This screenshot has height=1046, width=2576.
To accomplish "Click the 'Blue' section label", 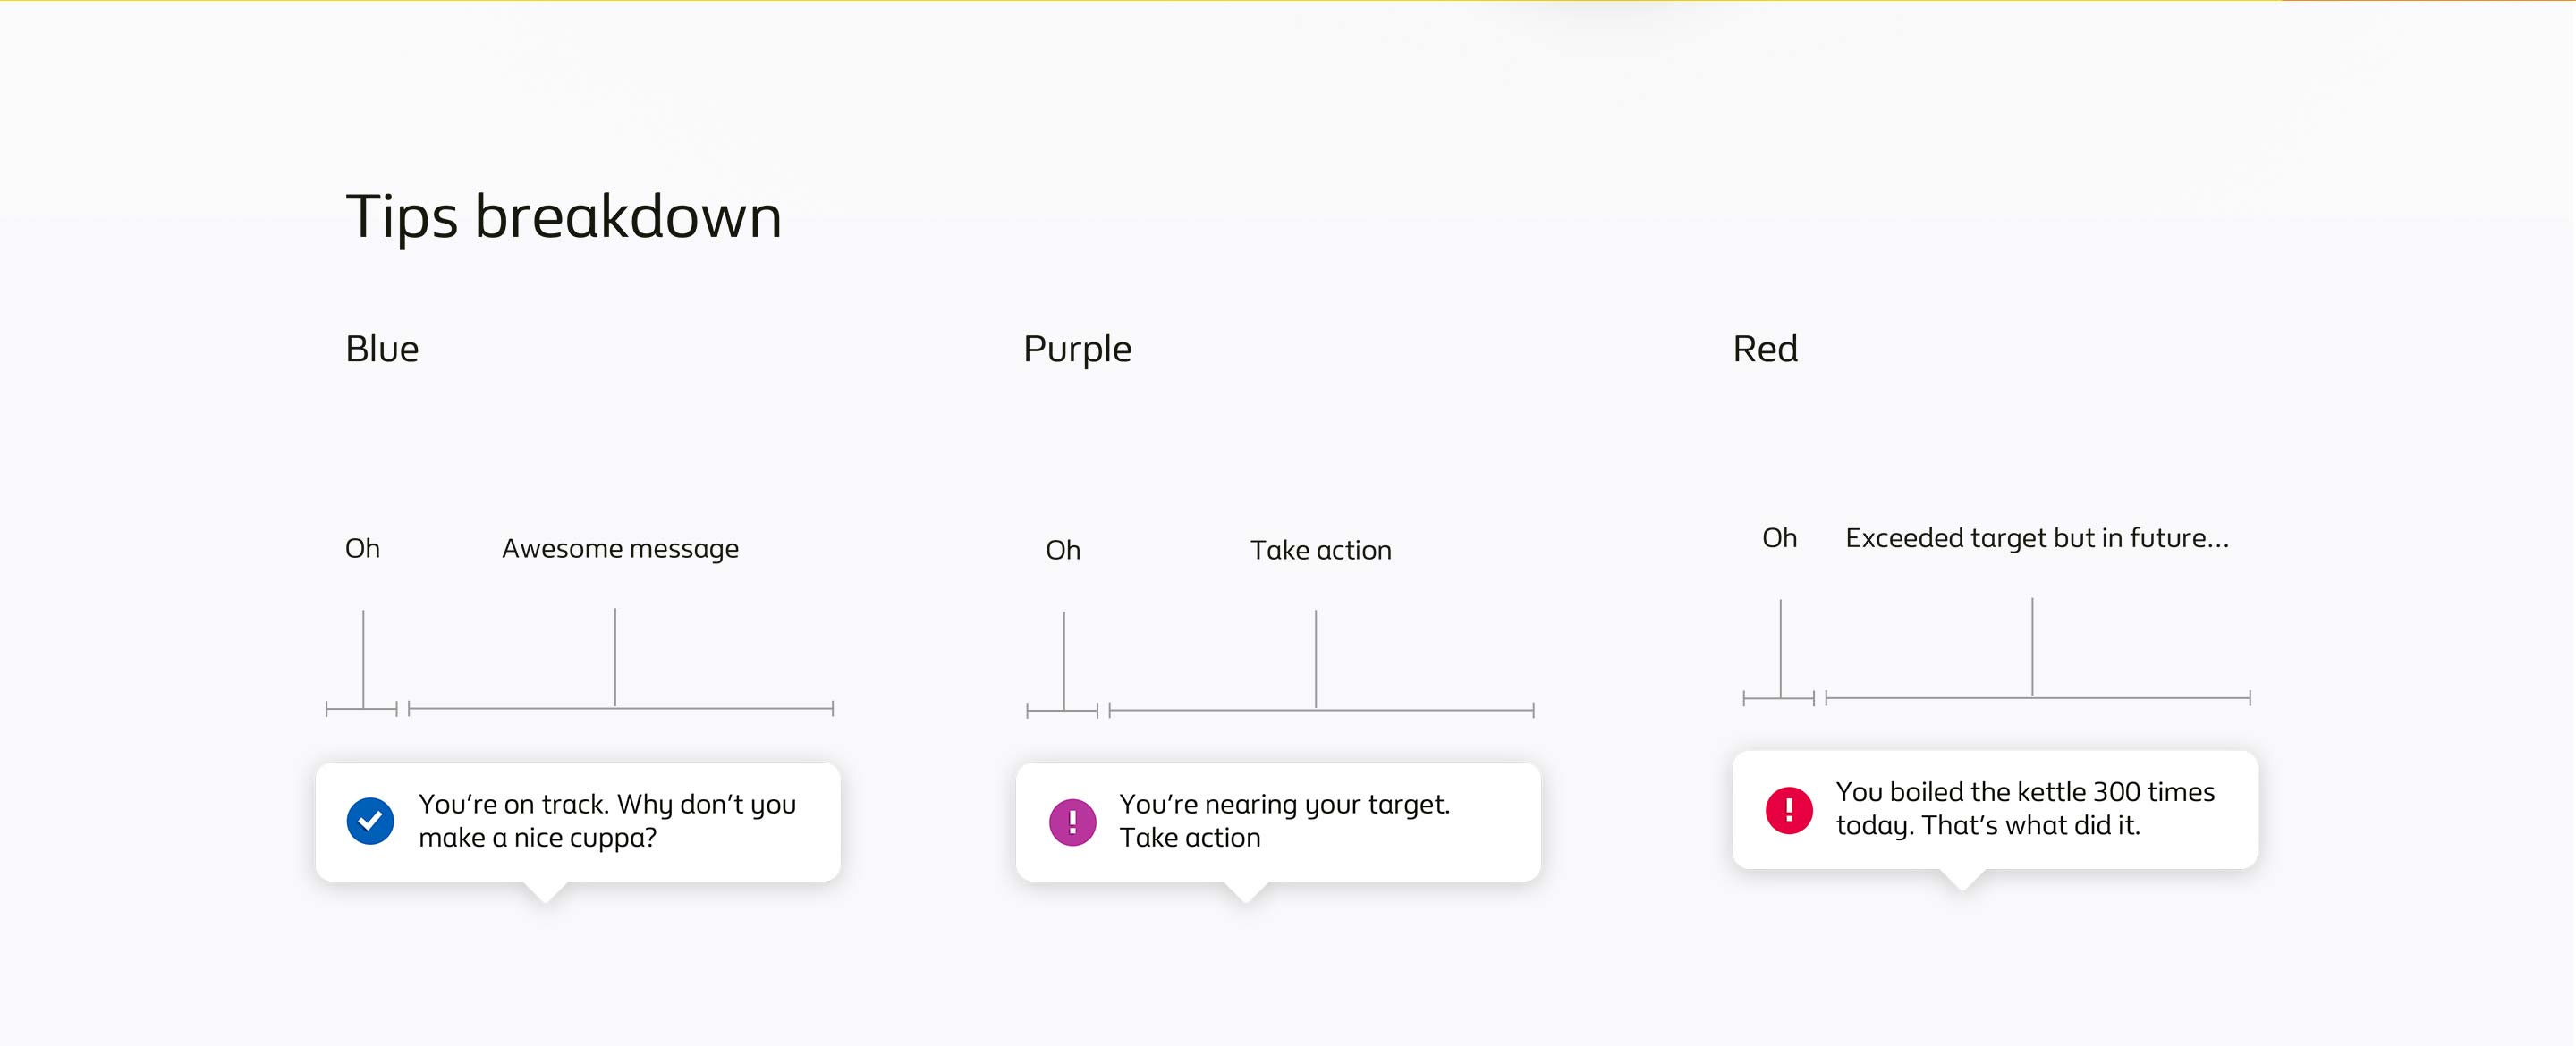I will 382,349.
